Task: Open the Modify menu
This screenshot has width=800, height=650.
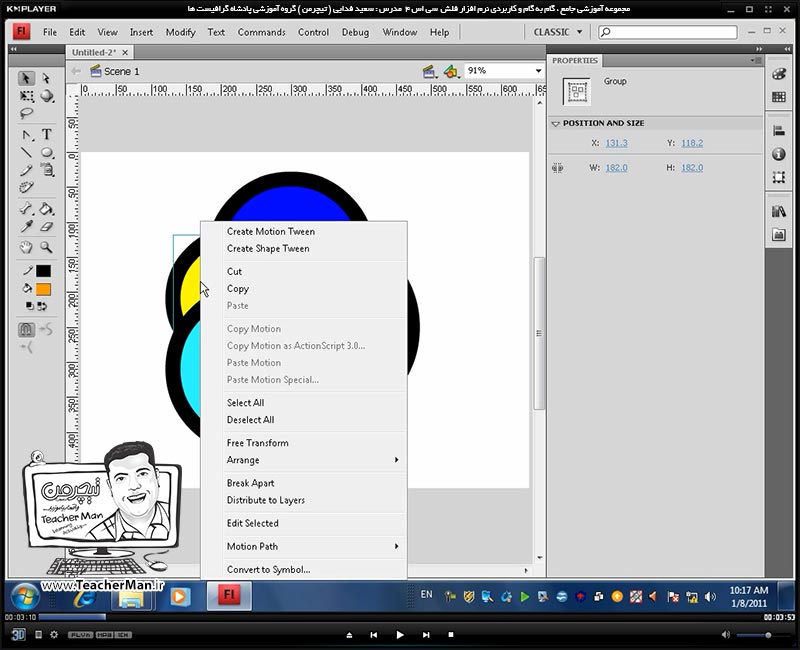Action: tap(180, 32)
